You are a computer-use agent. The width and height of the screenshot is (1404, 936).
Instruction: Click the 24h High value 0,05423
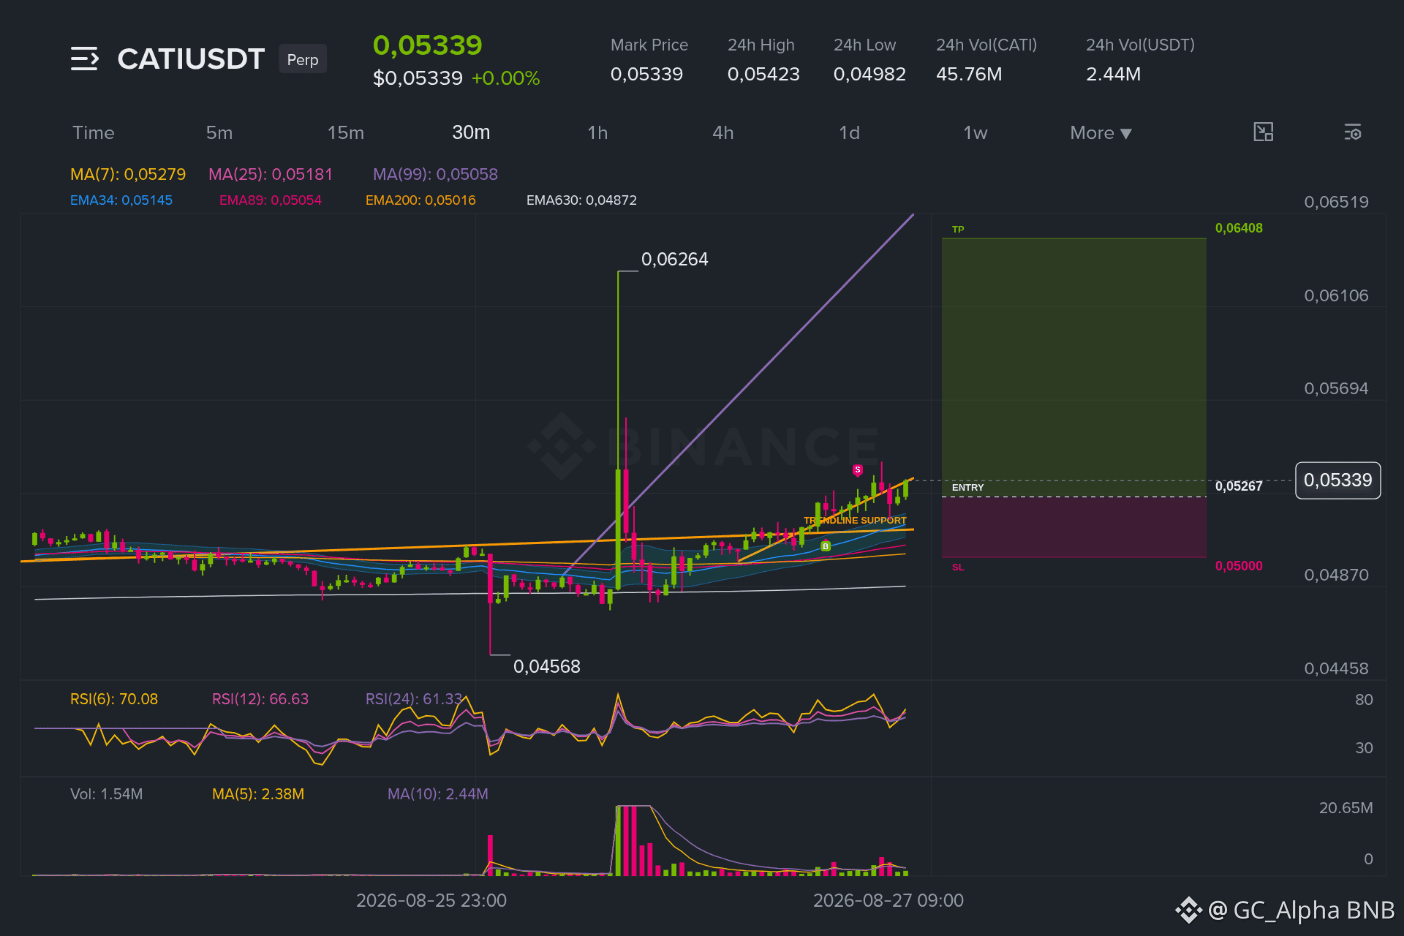(764, 74)
